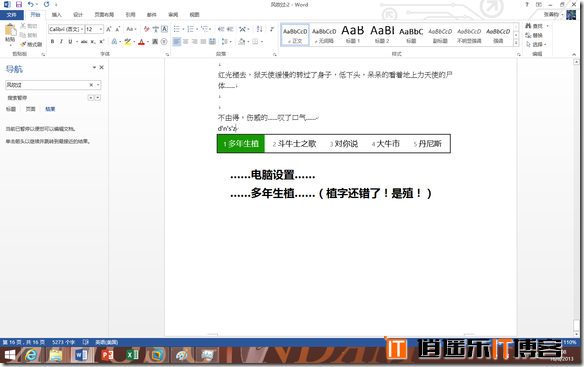The height and width of the screenshot is (367, 584).
Task: Apply character shading
Action: (x=155, y=42)
